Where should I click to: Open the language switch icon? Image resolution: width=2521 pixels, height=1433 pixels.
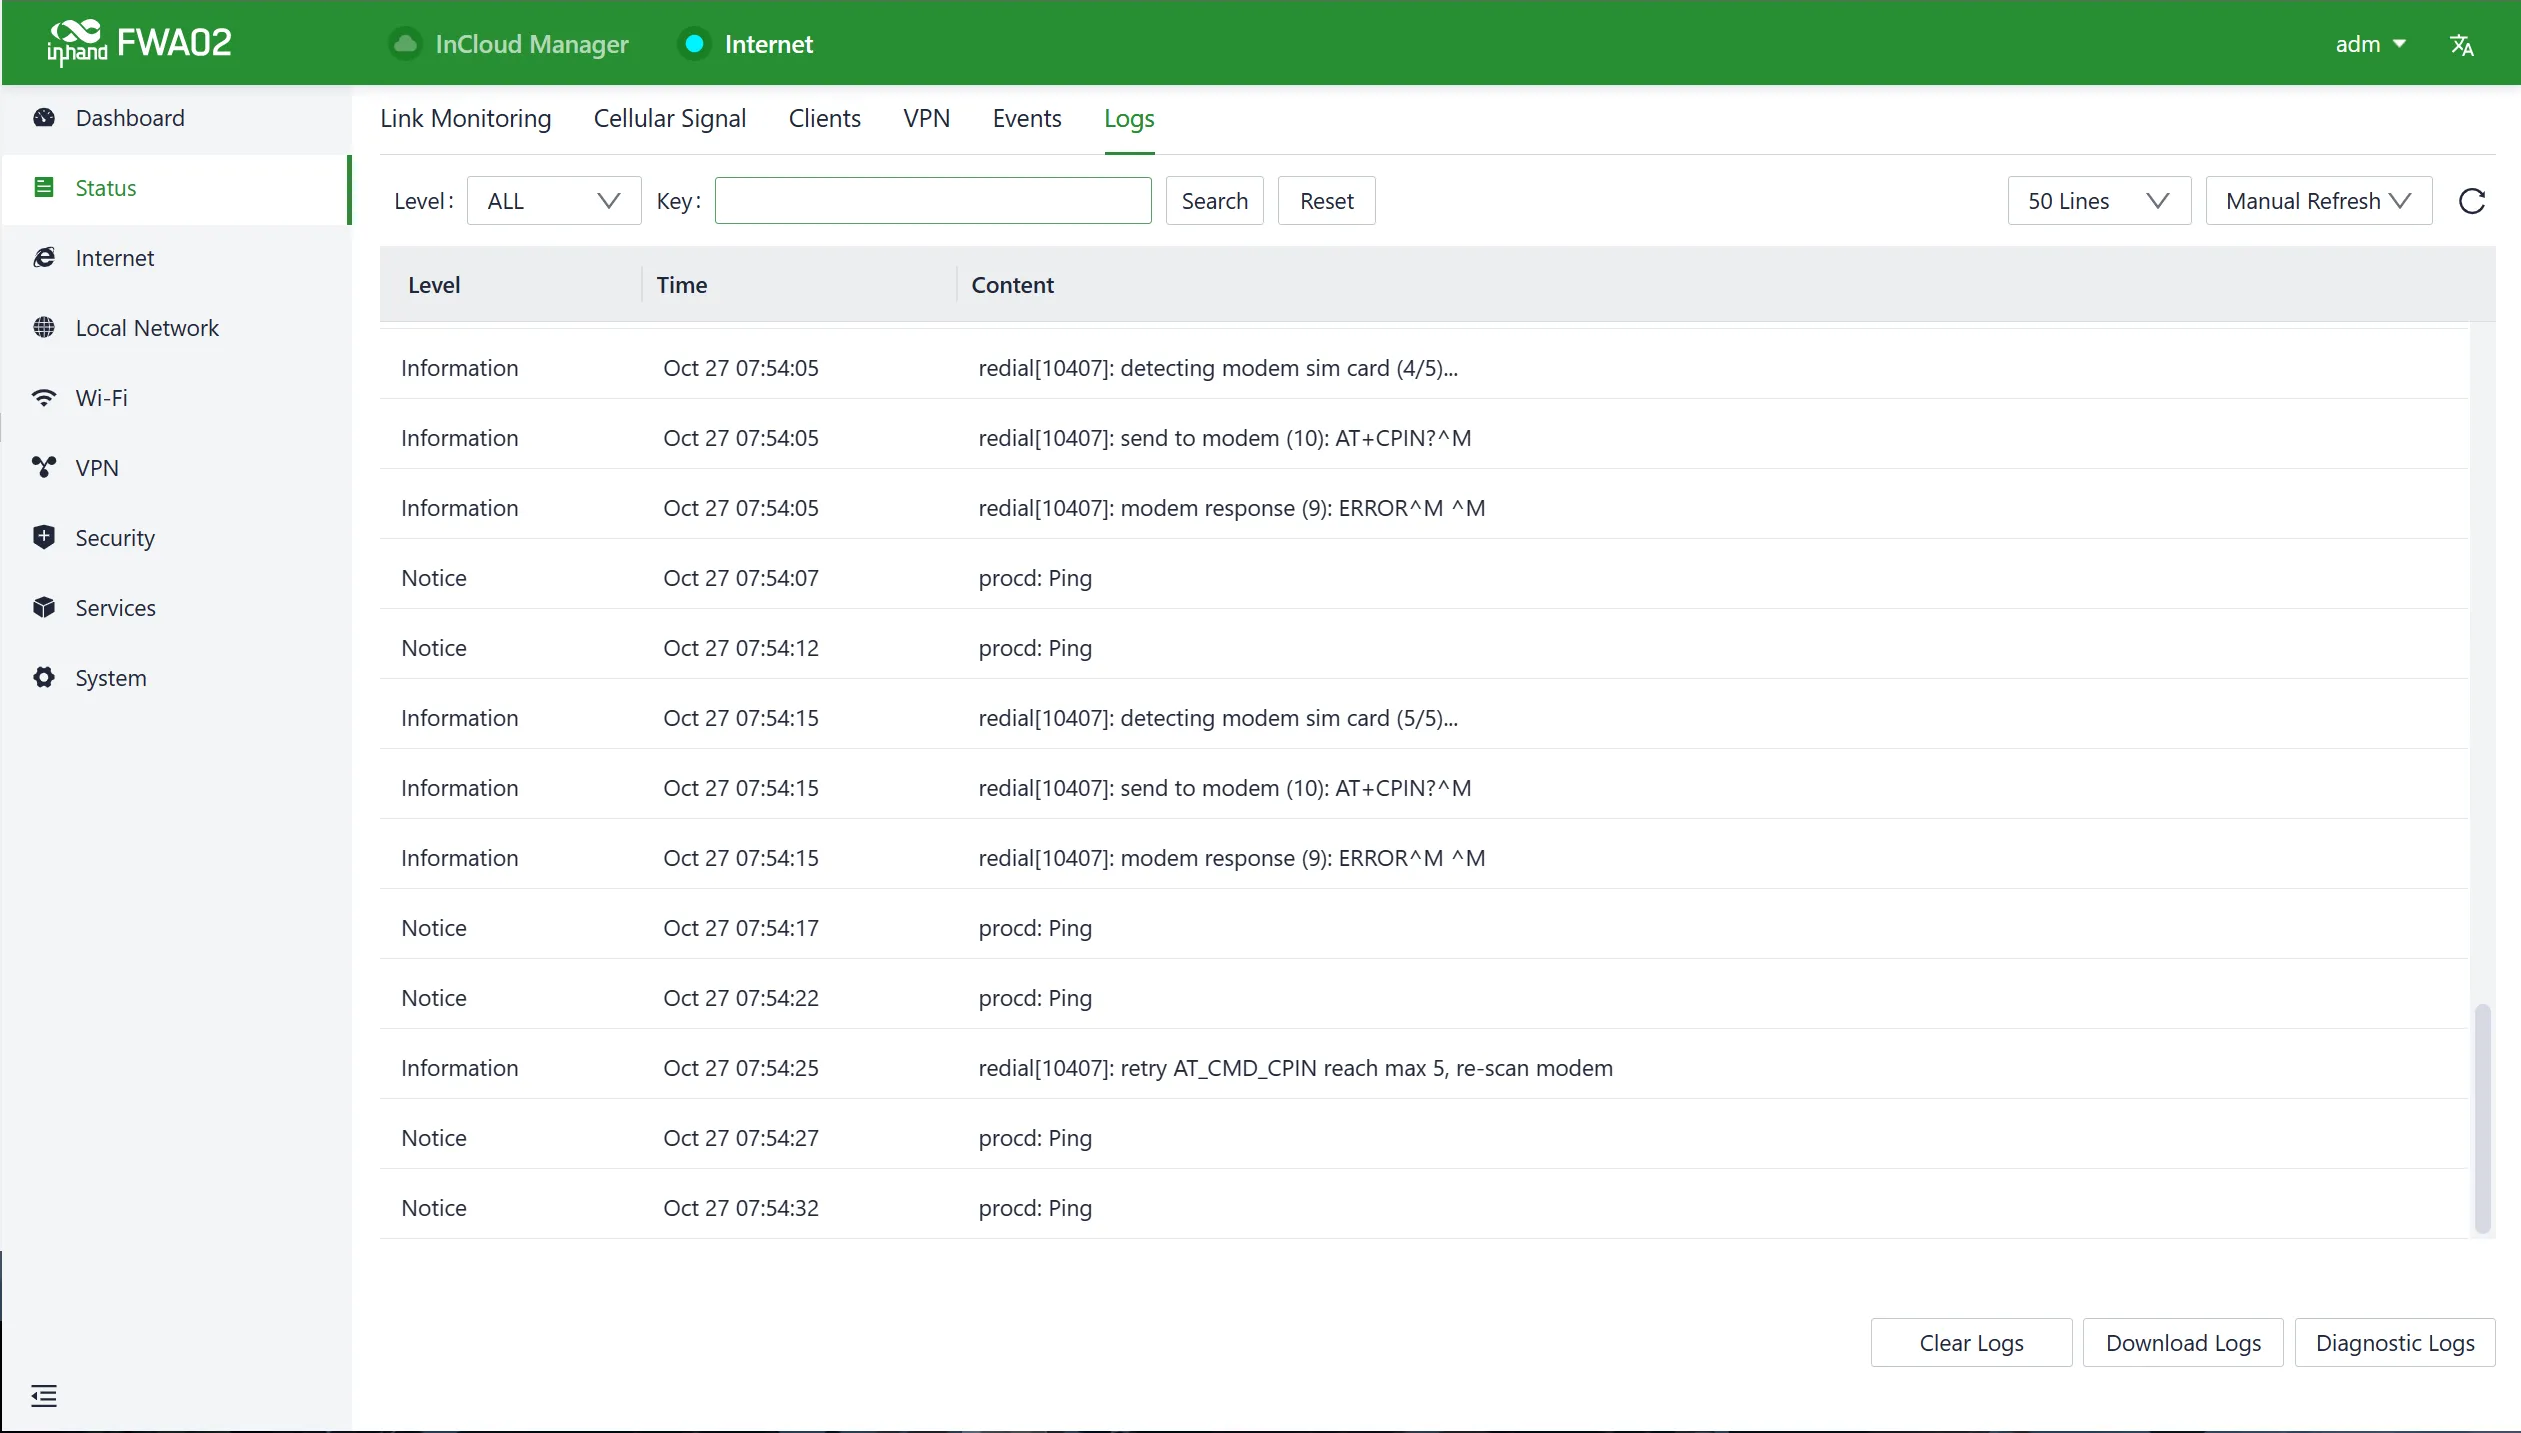click(2461, 45)
